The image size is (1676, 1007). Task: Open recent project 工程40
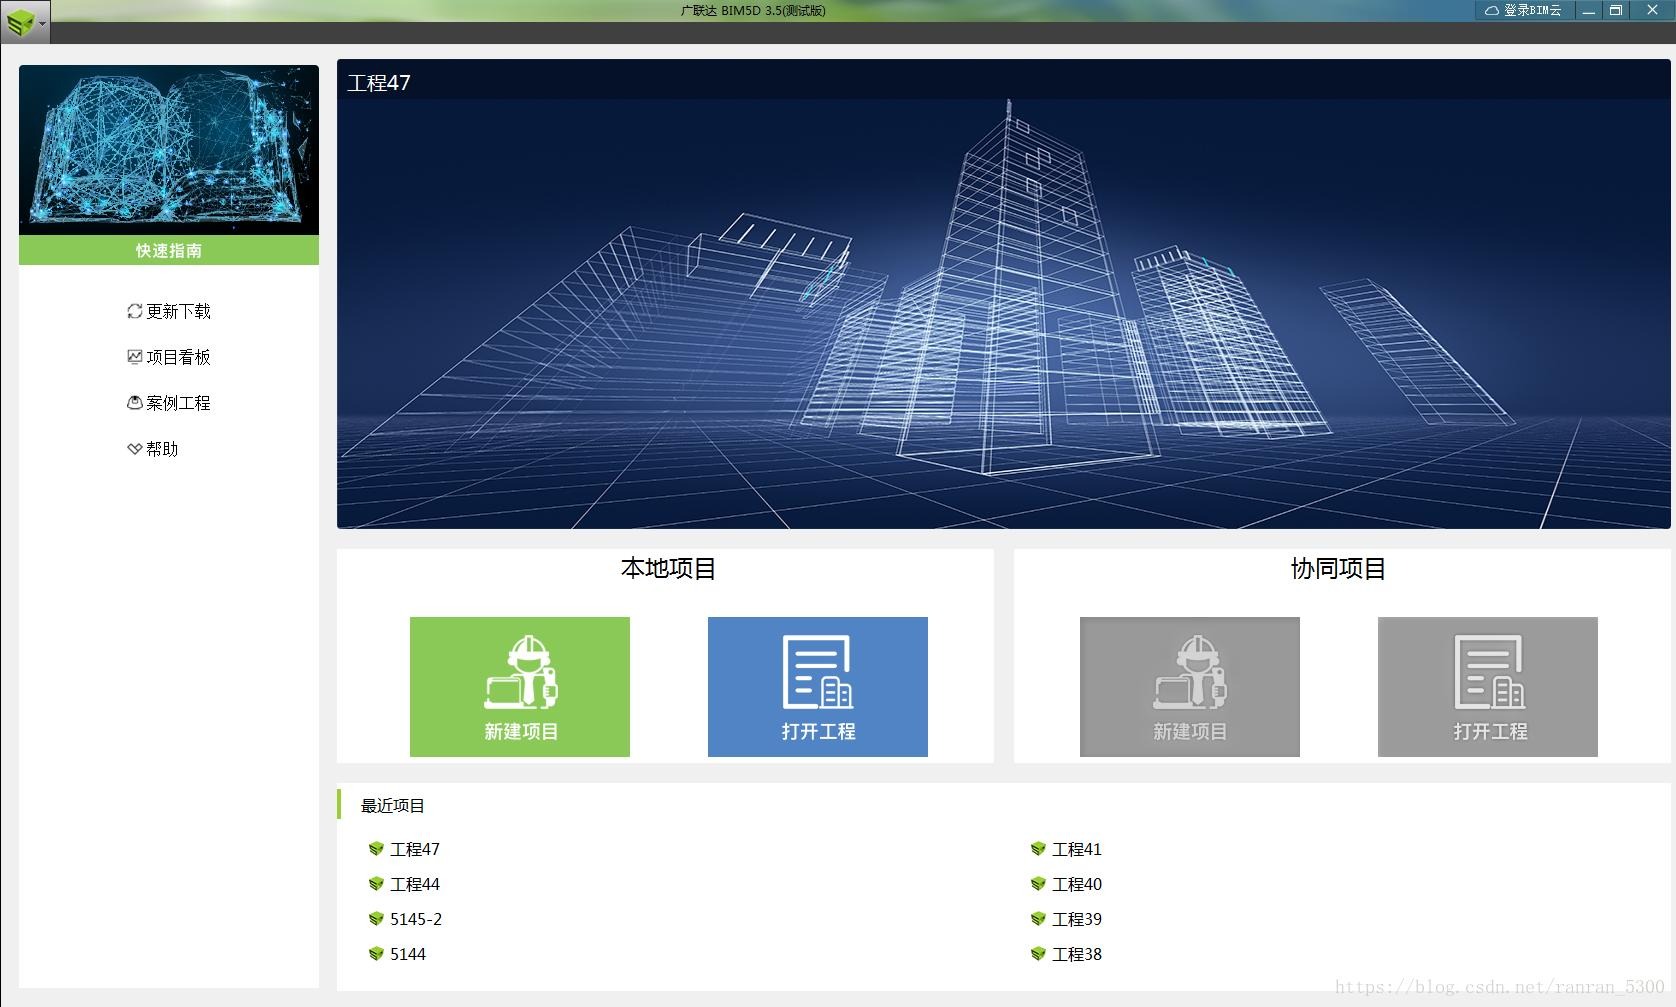click(x=1077, y=884)
